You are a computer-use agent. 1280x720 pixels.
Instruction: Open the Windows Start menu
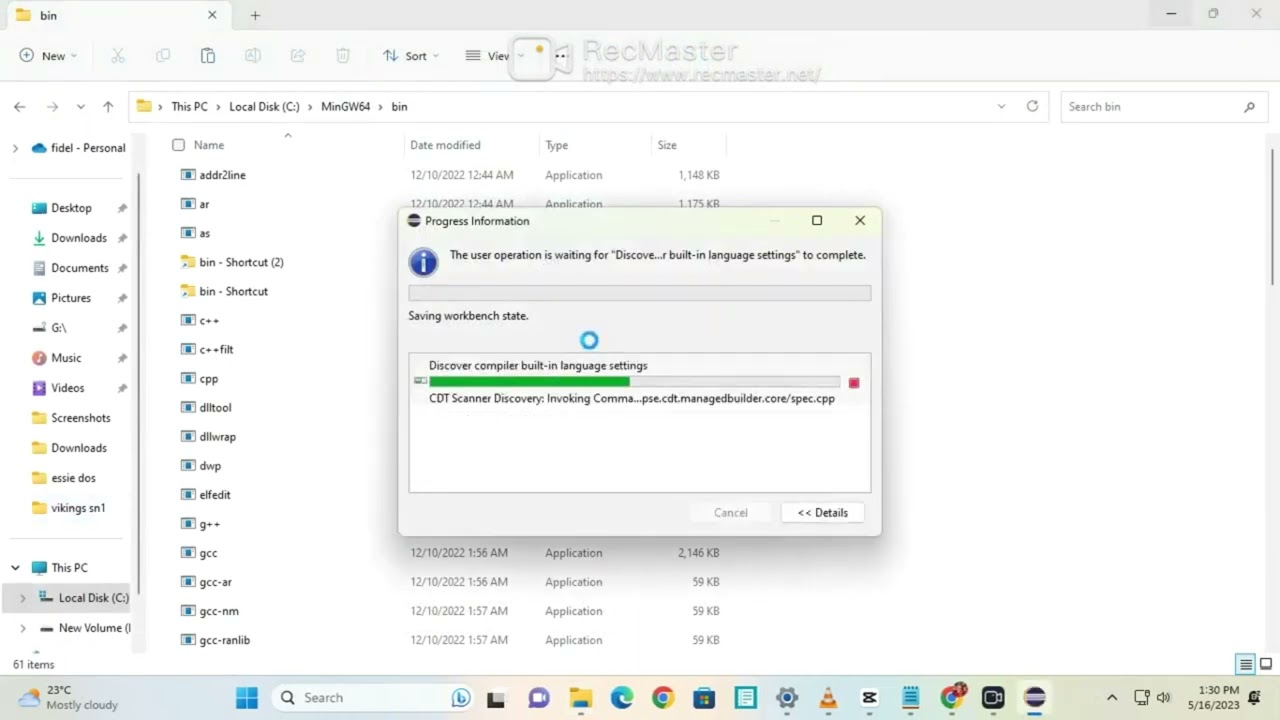(x=246, y=698)
